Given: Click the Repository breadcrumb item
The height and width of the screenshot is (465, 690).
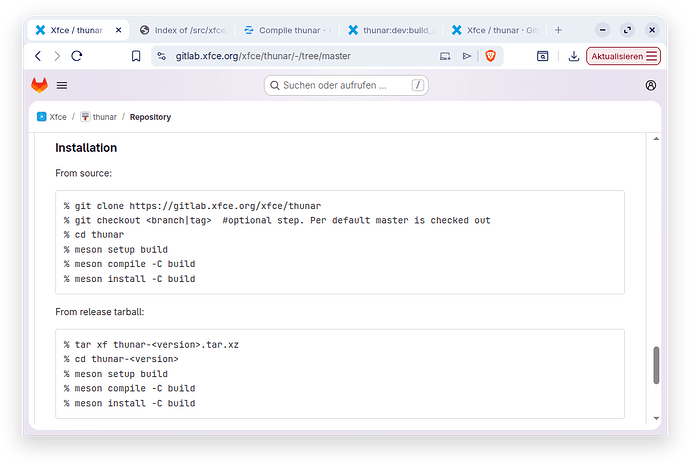Looking at the screenshot, I should tap(150, 117).
